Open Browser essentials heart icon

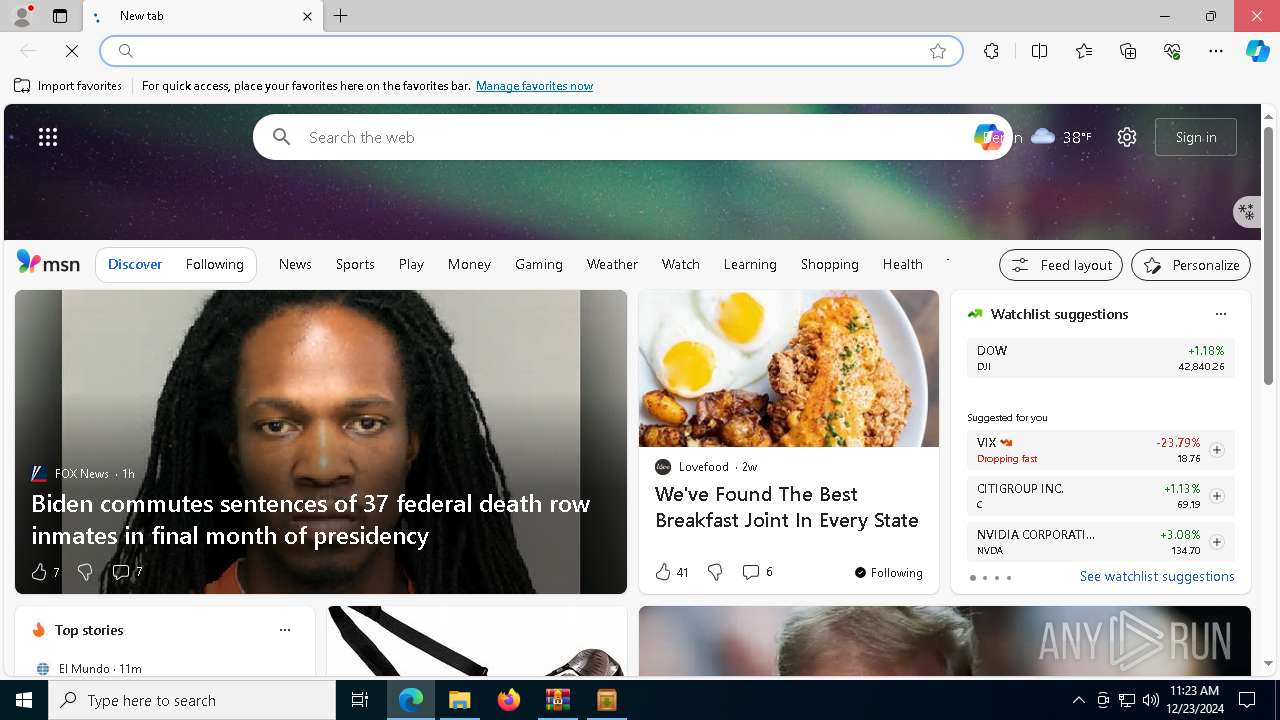pyautogui.click(x=1172, y=51)
